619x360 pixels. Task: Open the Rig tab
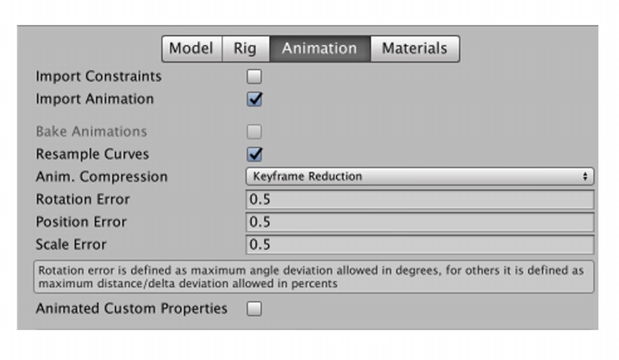pos(246,49)
